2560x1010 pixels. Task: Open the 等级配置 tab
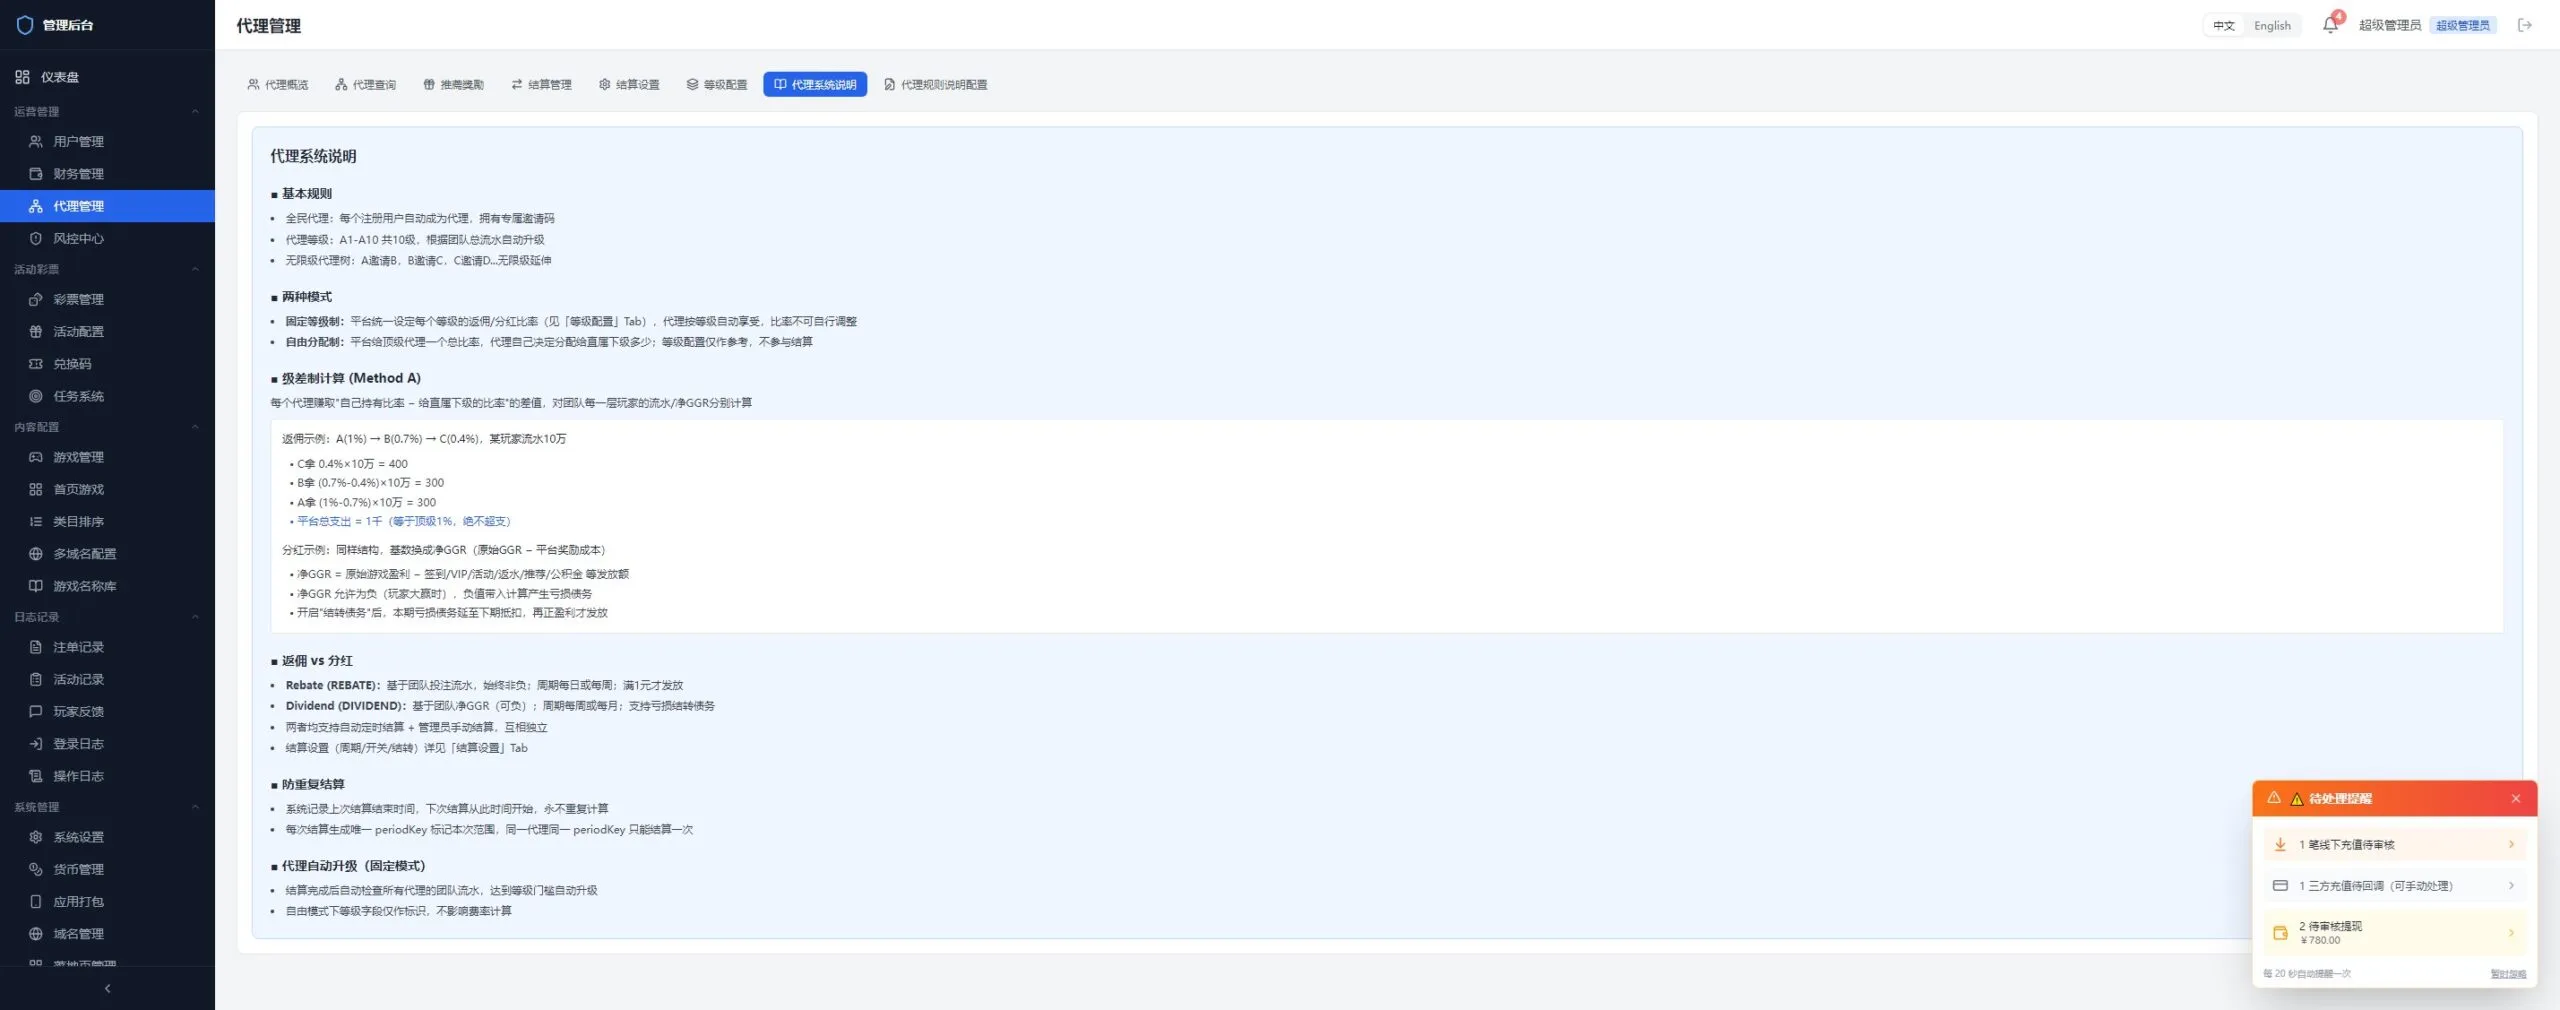click(x=717, y=85)
